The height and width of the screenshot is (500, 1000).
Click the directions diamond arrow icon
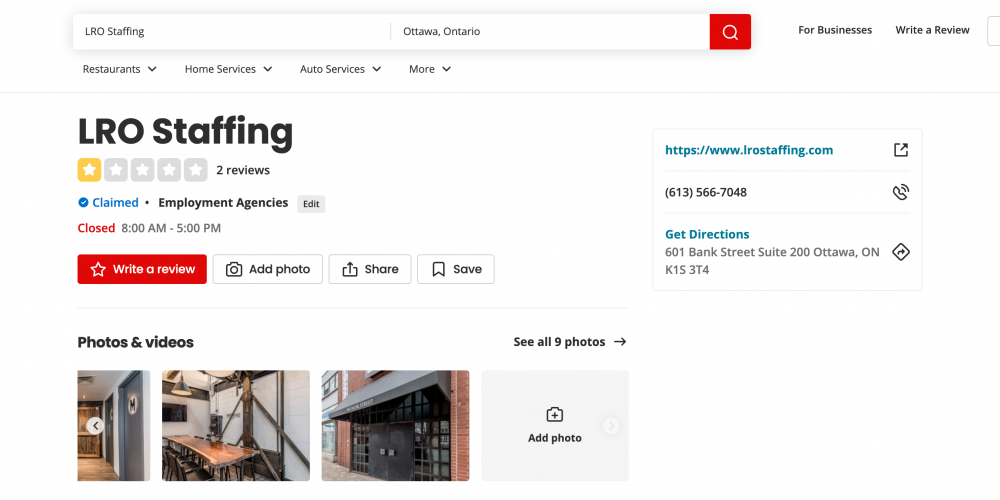pyautogui.click(x=900, y=252)
